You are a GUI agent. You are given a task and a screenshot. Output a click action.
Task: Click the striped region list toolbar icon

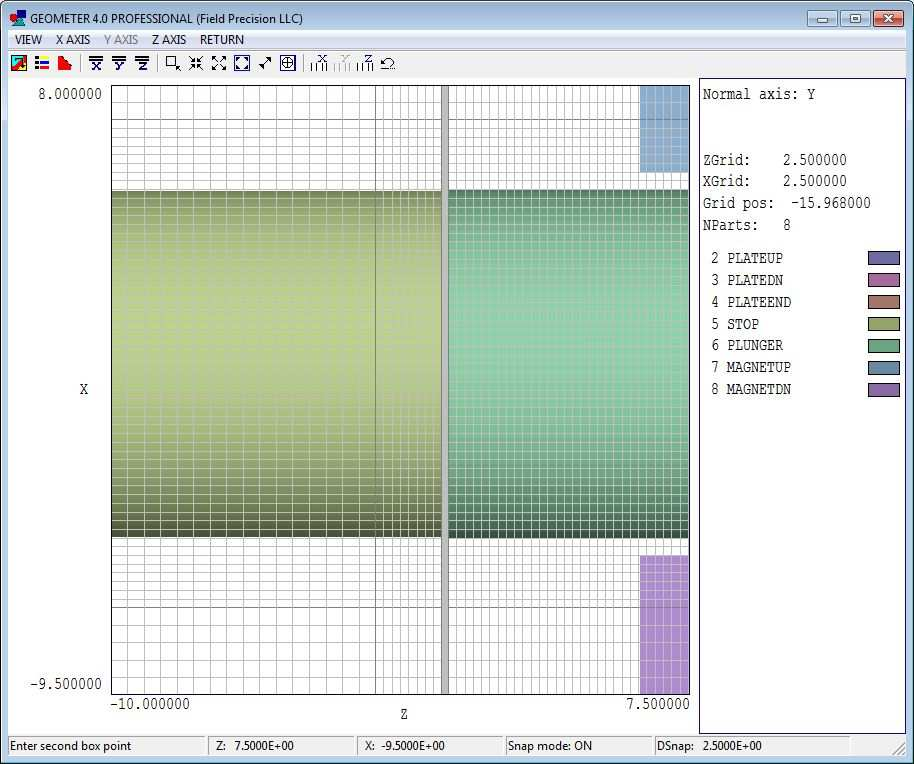42,63
